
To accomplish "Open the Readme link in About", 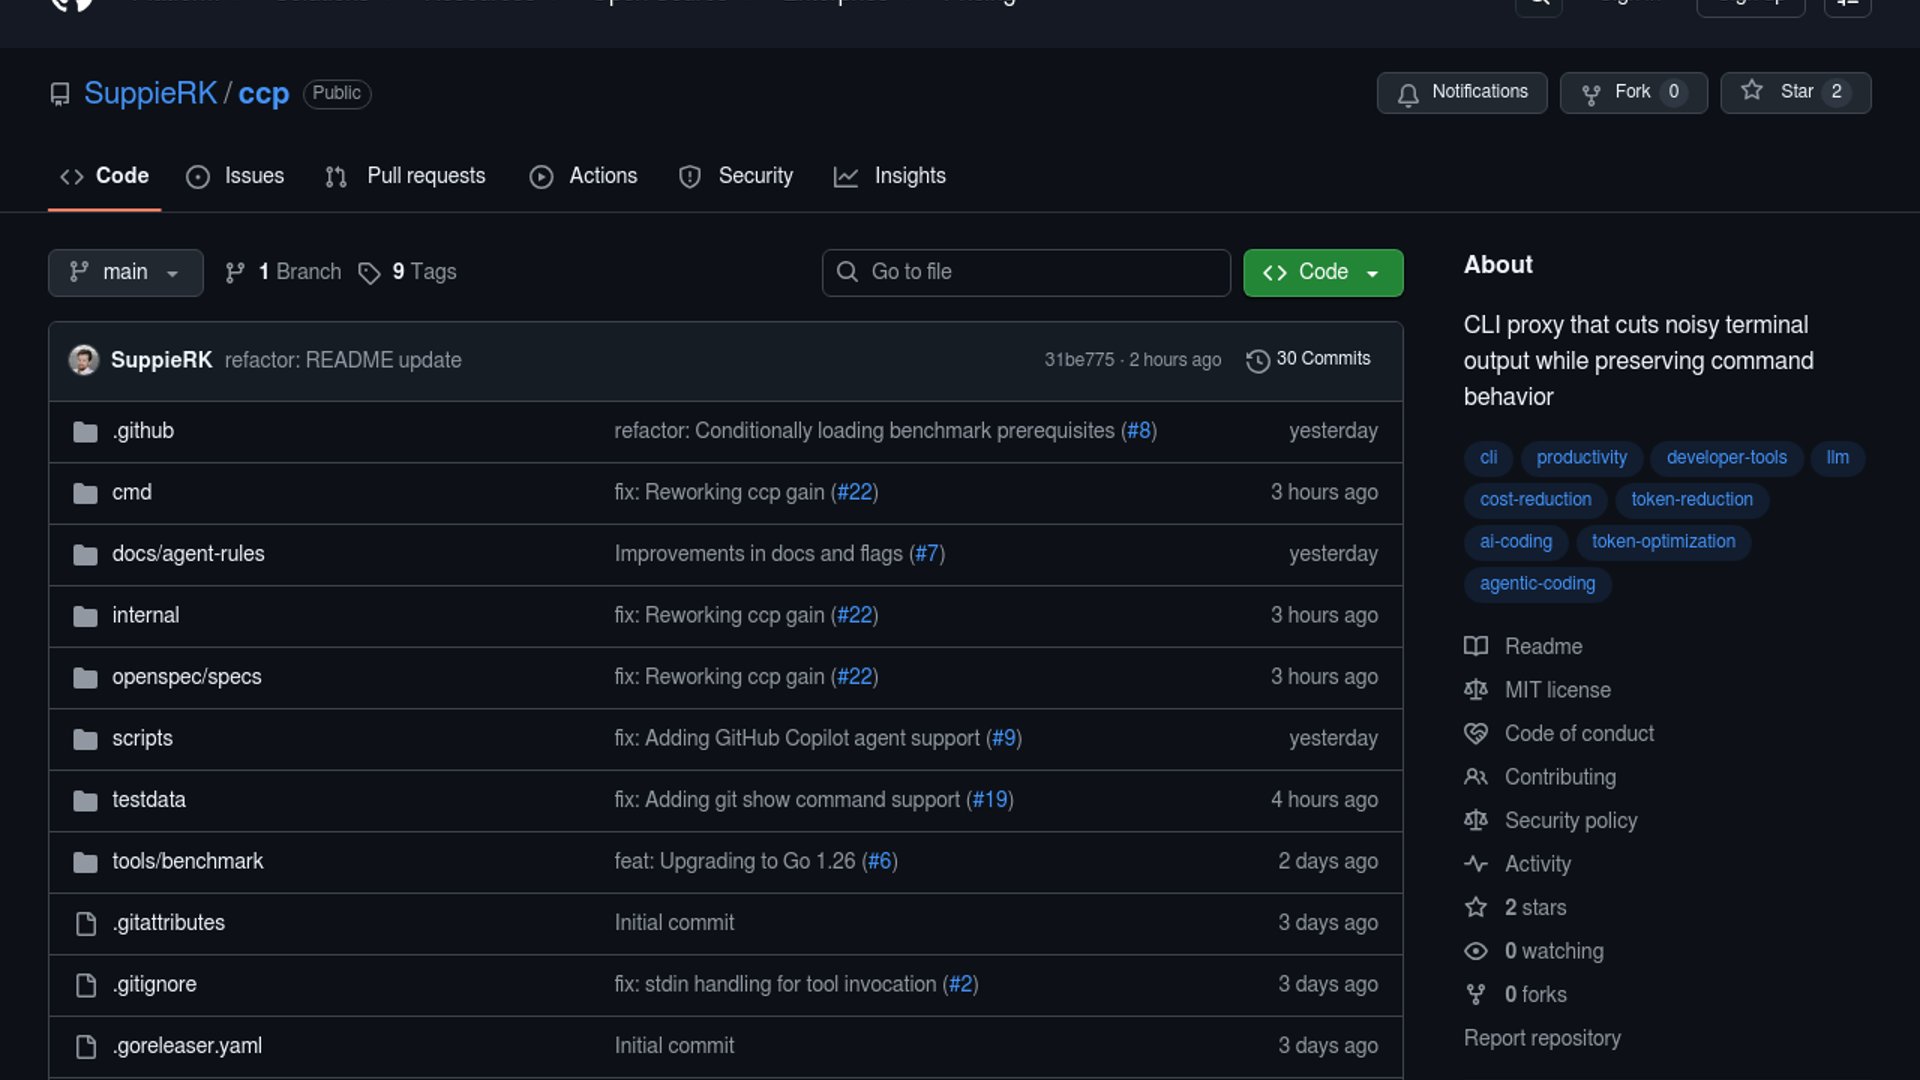I will click(1543, 647).
